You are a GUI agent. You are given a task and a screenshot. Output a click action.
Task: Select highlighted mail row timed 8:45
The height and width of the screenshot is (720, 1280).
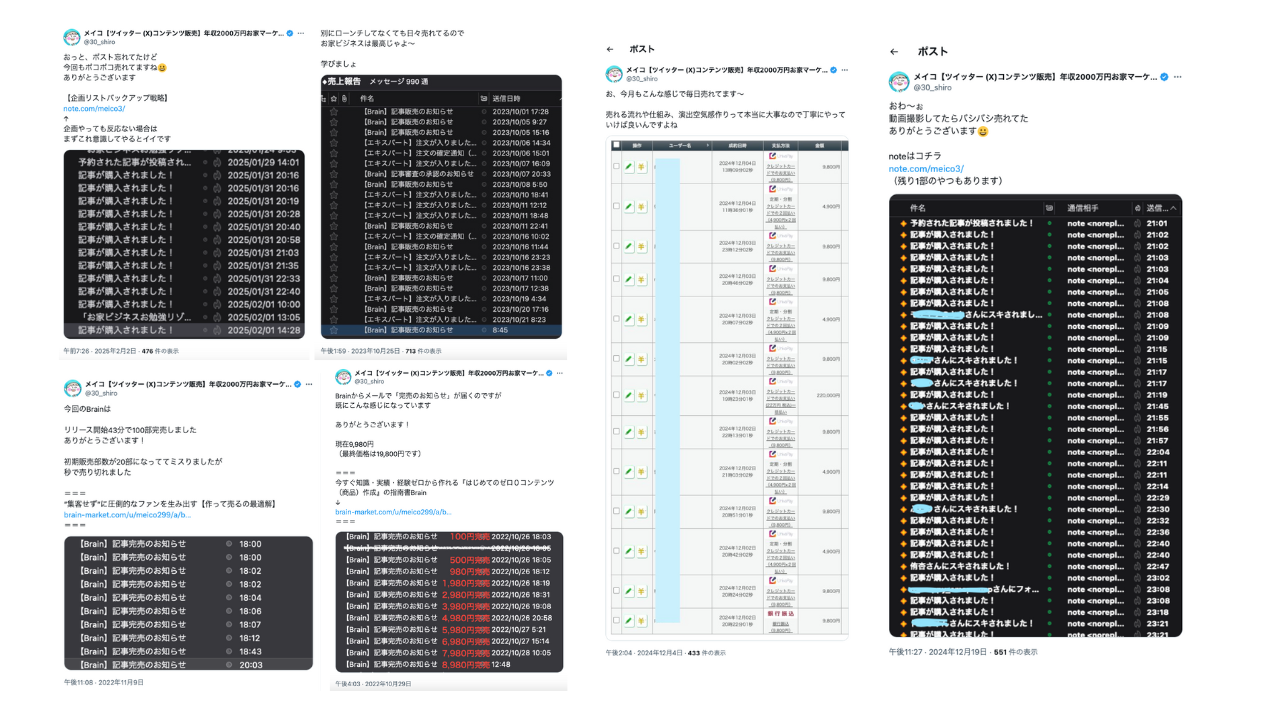point(441,330)
